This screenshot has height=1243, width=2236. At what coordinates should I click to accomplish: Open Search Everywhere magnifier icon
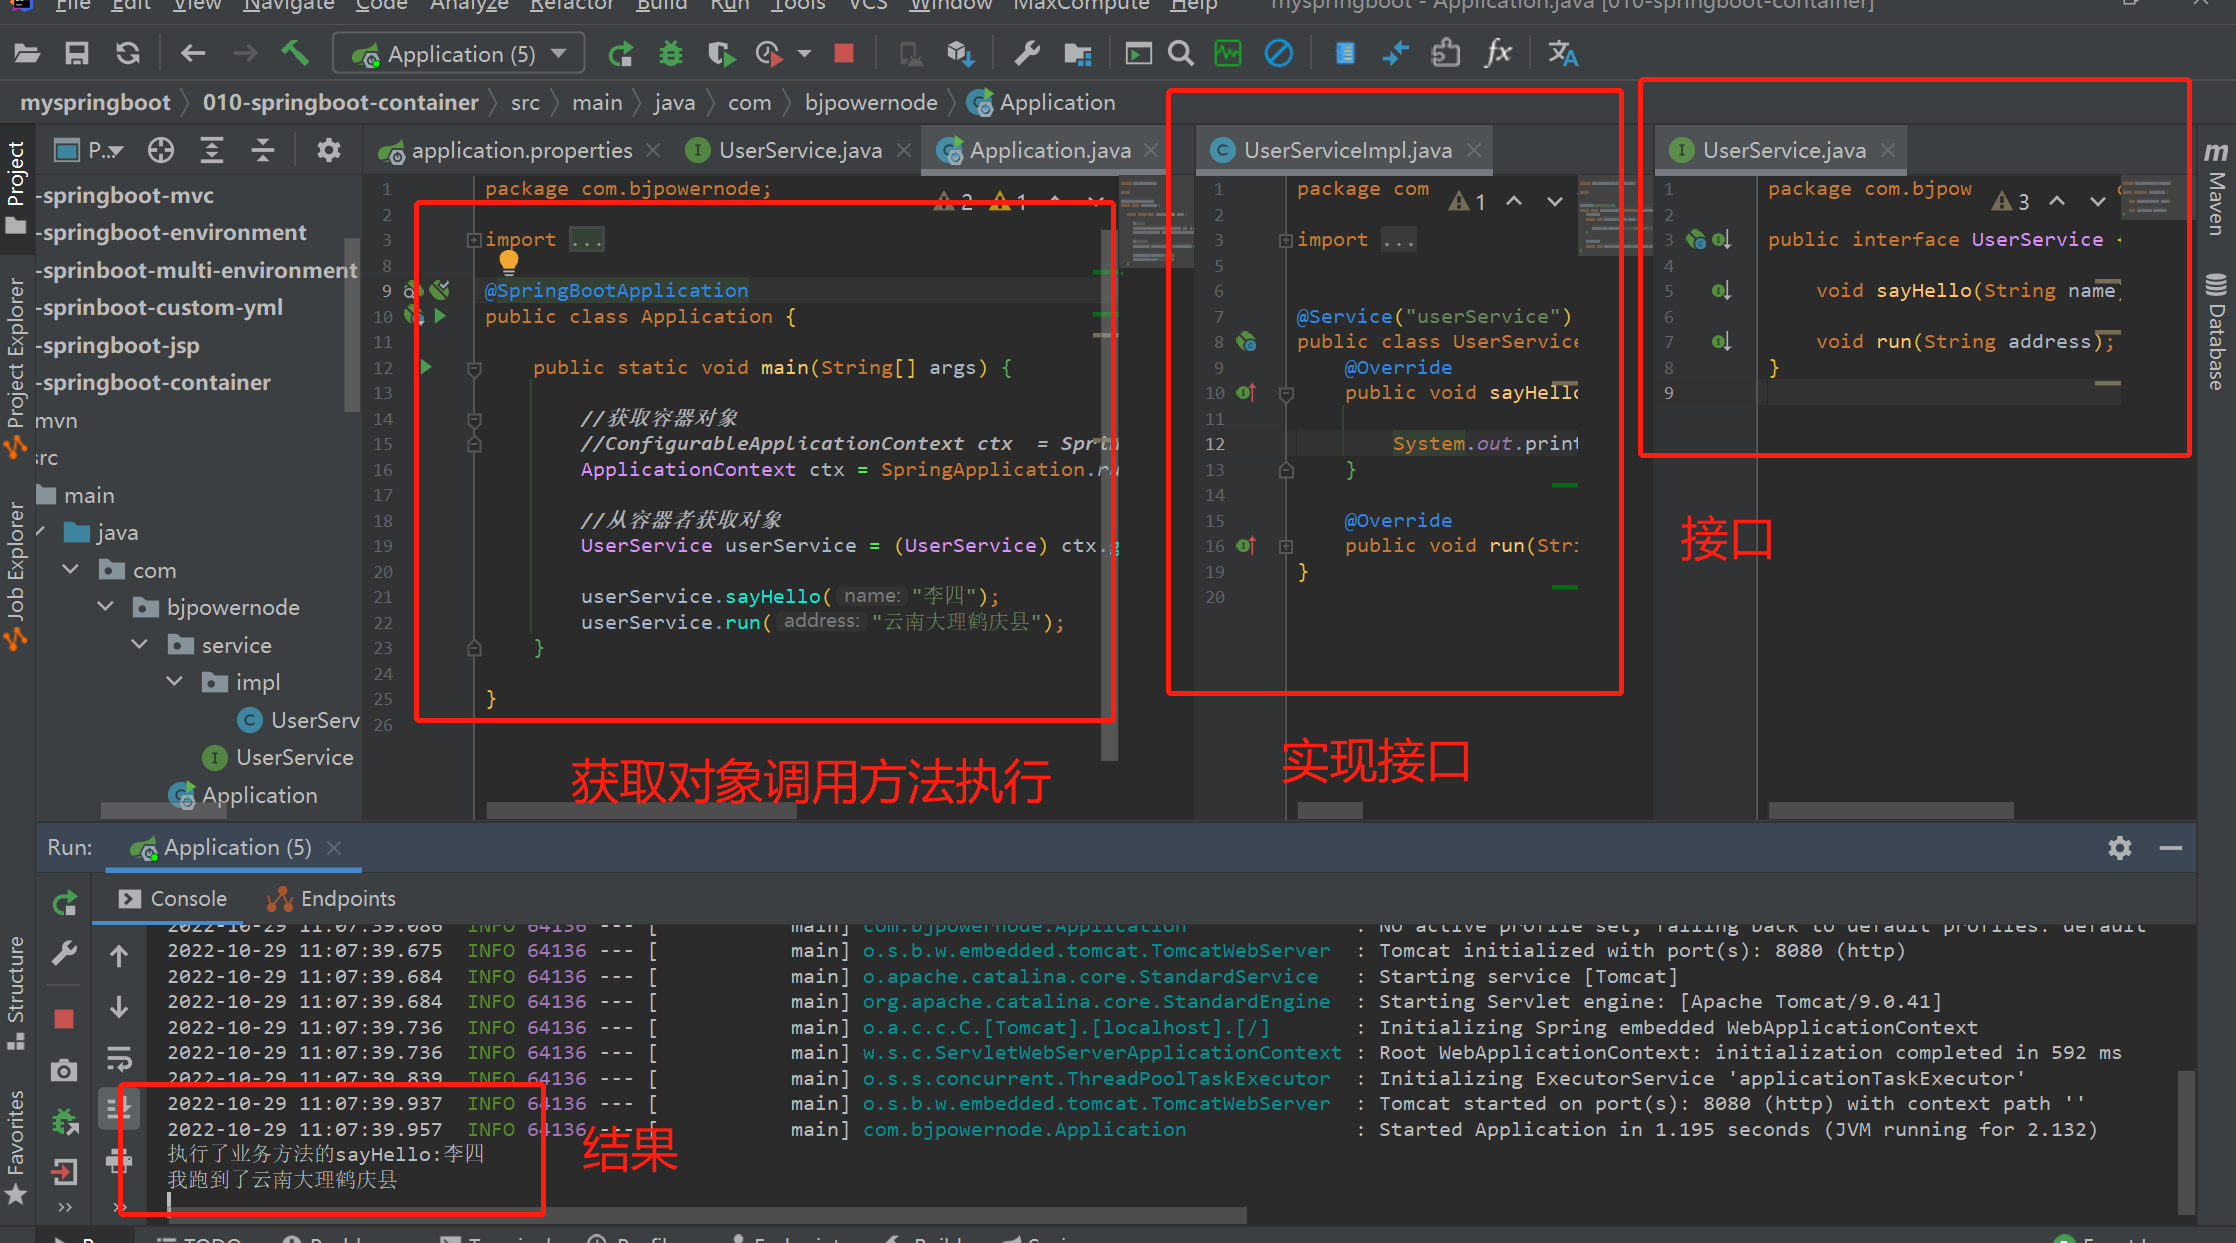point(1181,53)
